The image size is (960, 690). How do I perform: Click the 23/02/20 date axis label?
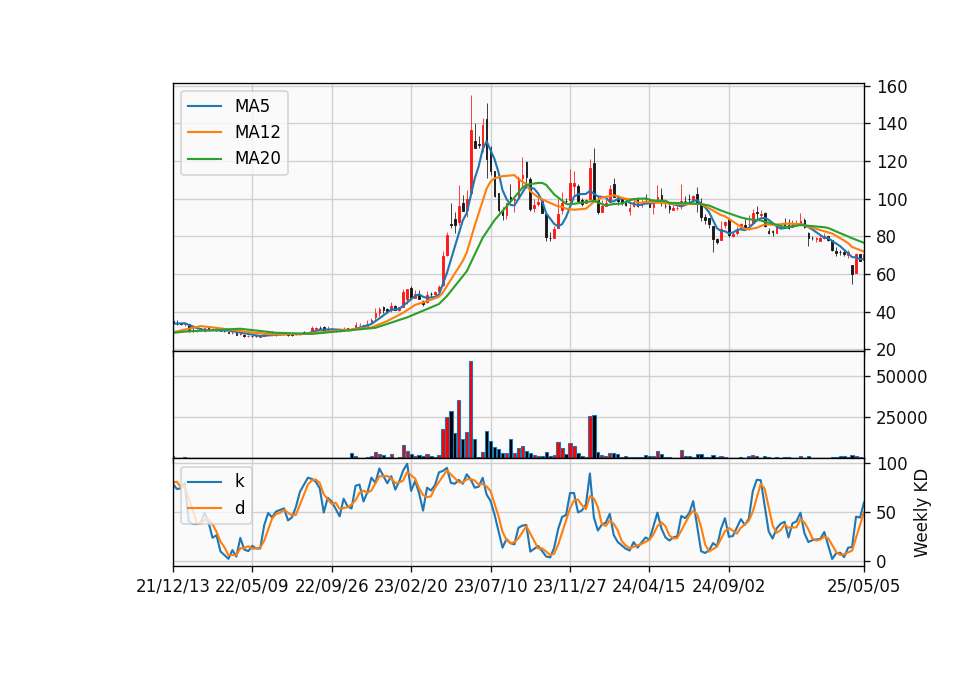411,586
